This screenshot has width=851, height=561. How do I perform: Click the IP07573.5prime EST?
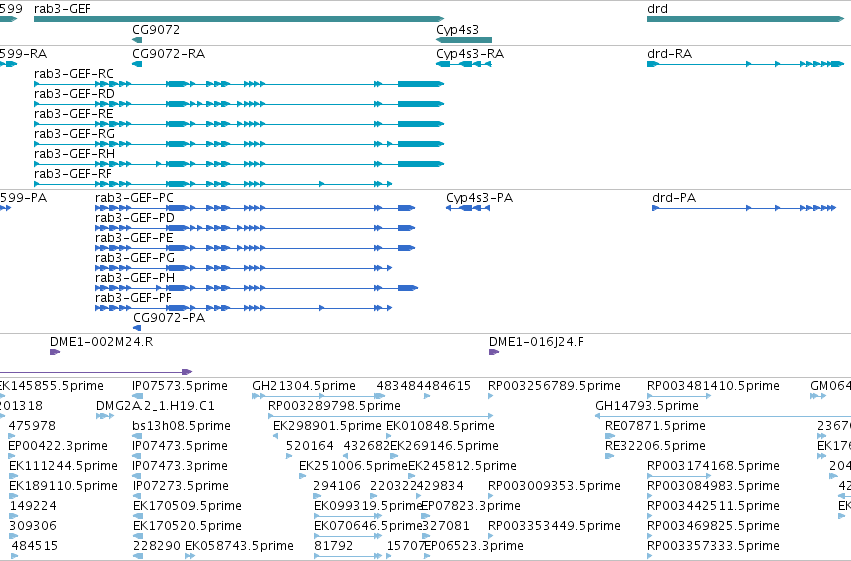[x=180, y=386]
